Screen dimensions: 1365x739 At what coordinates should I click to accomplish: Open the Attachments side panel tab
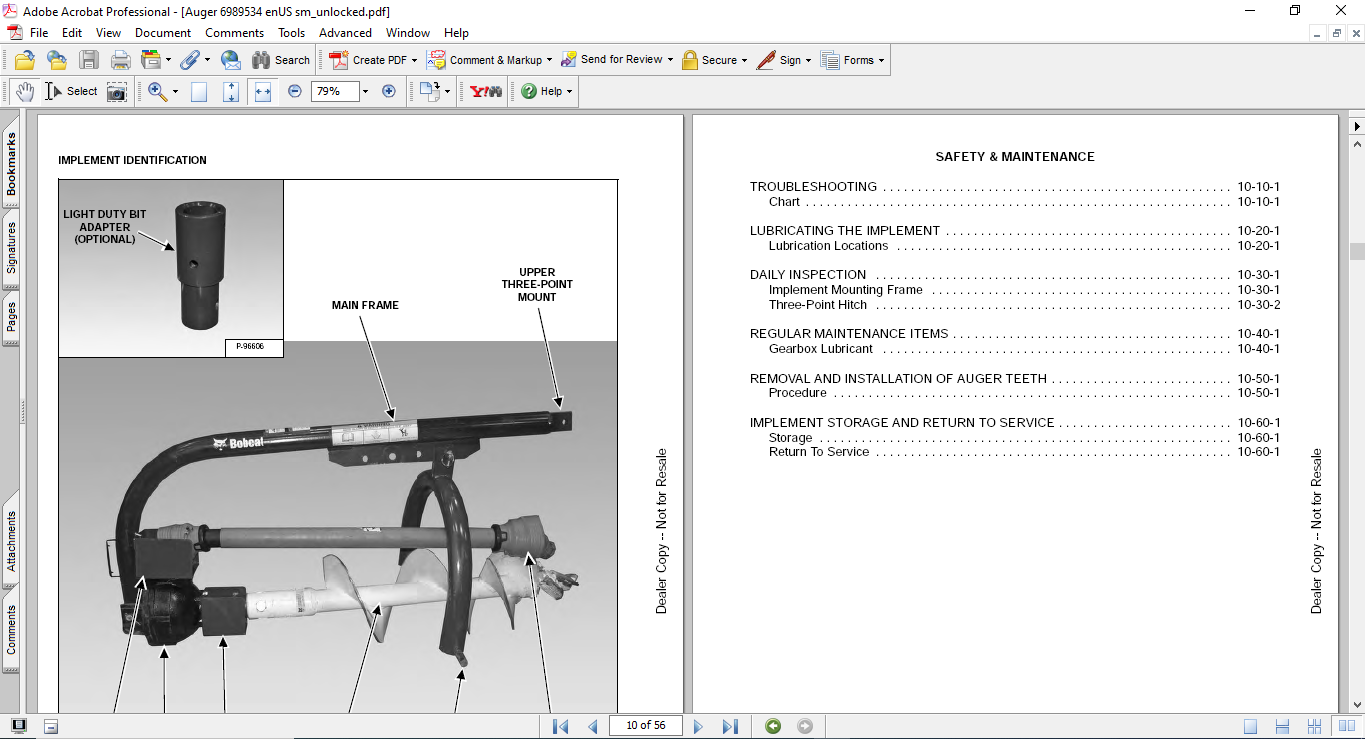11,541
